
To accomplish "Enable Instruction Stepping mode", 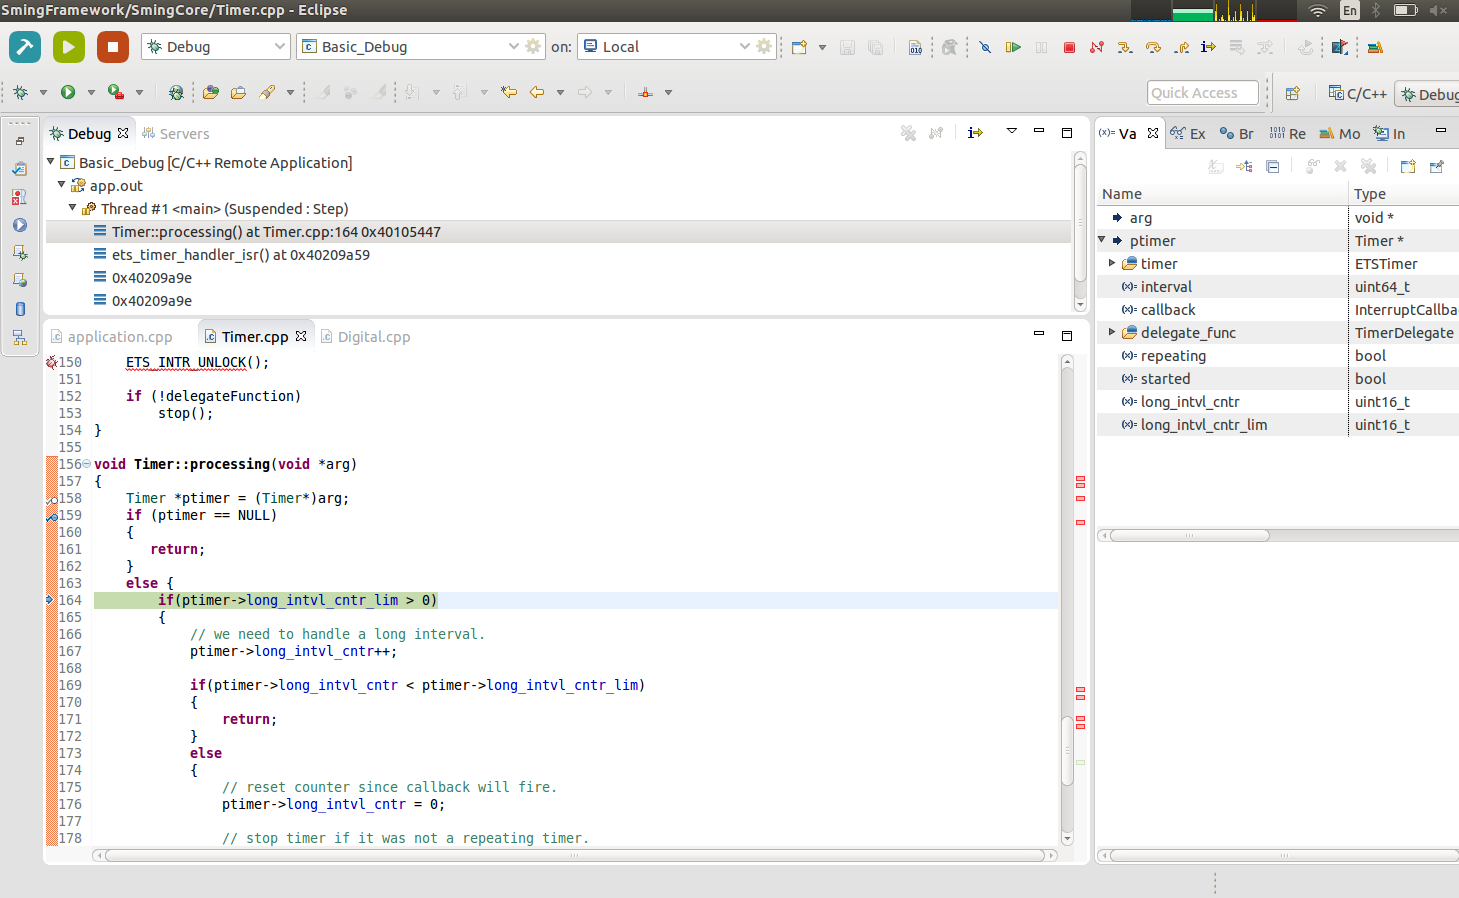I will pyautogui.click(x=1206, y=47).
